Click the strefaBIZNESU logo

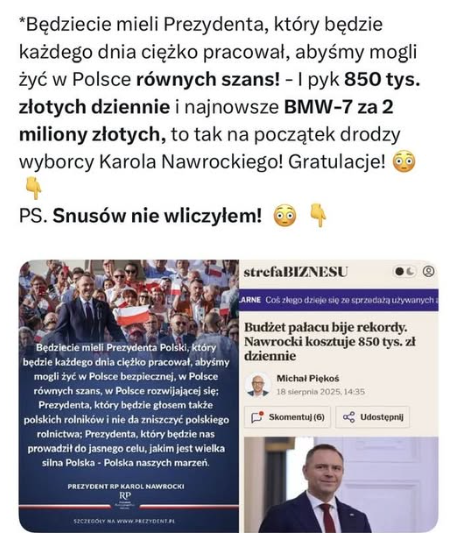coord(296,272)
